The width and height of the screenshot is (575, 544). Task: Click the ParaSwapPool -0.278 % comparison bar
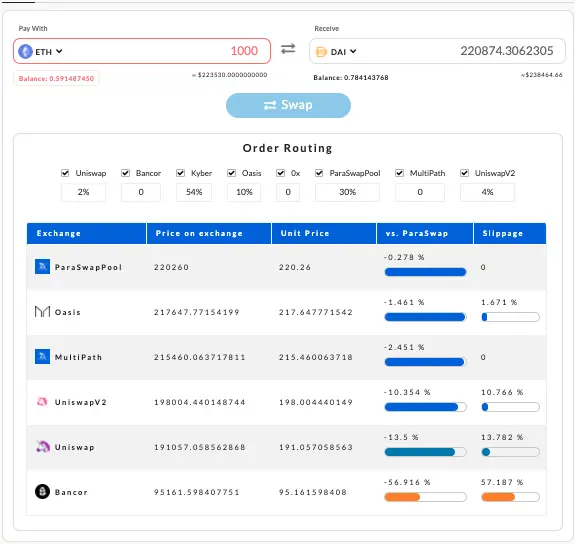[425, 272]
